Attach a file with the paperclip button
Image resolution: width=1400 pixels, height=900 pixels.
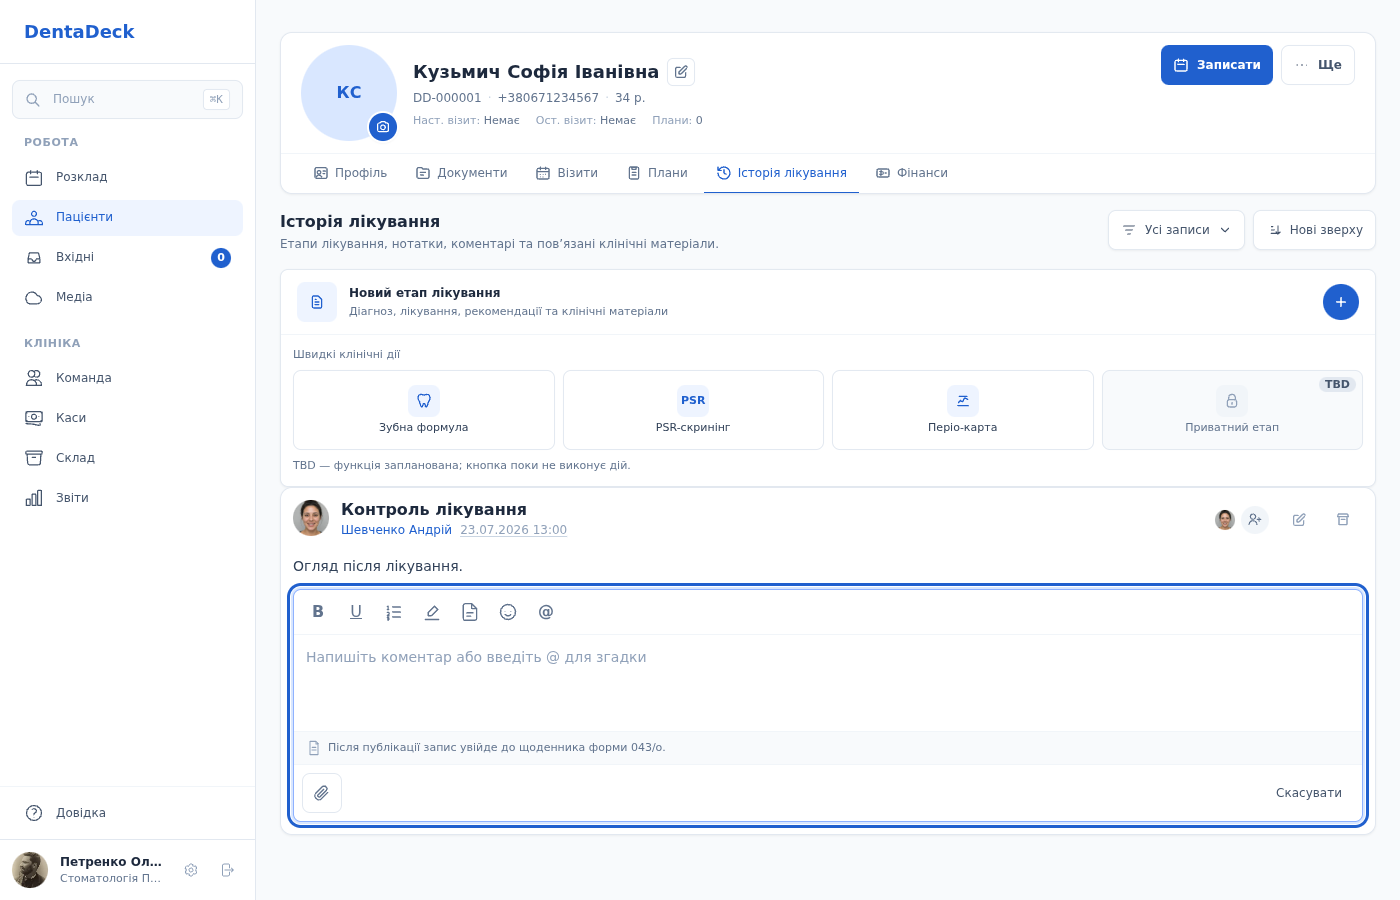322,793
